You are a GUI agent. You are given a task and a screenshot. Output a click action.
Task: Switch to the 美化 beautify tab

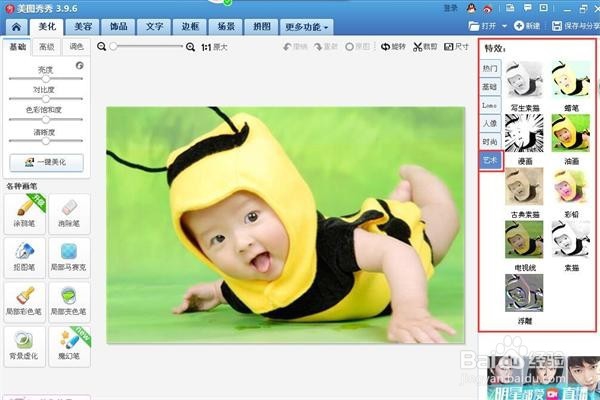point(47,26)
